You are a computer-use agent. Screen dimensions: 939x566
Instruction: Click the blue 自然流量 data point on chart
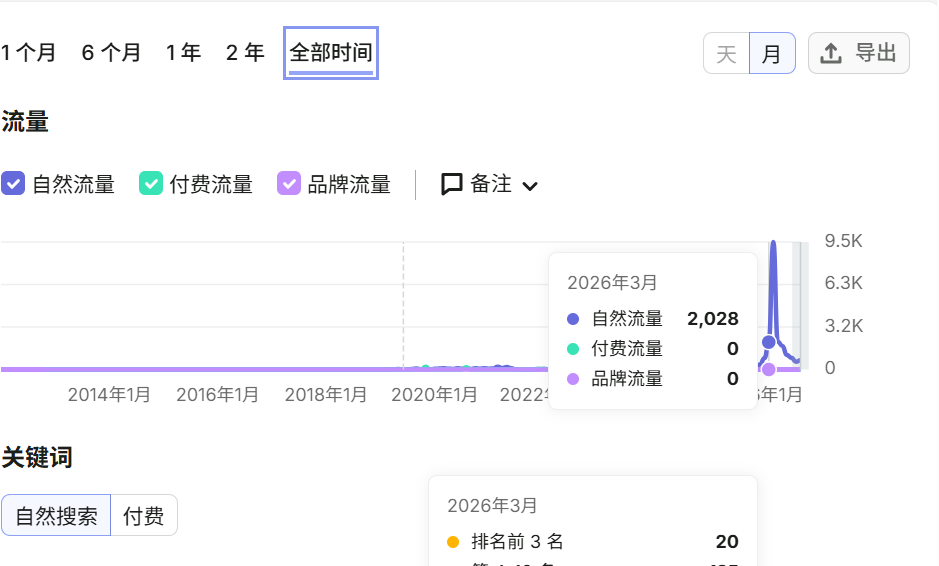click(x=768, y=342)
